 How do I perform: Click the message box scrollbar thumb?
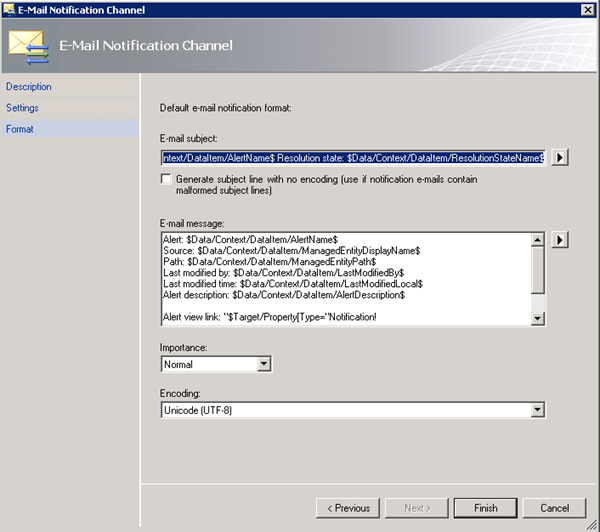[x=538, y=270]
